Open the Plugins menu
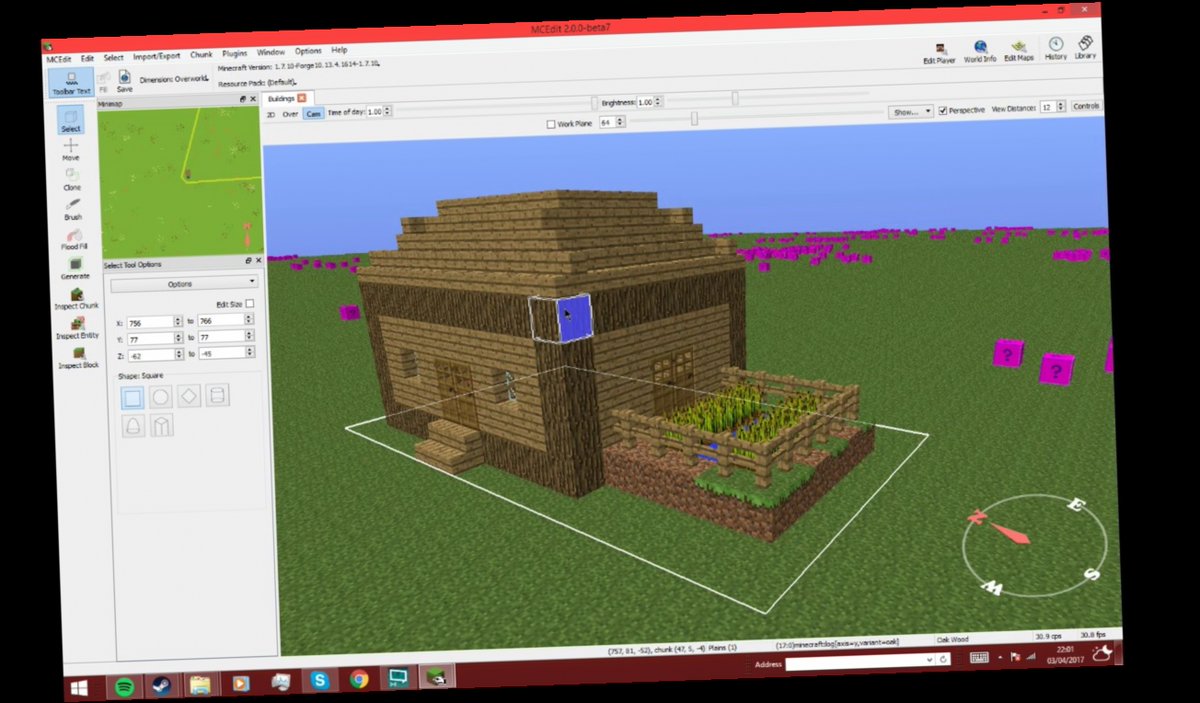The image size is (1200, 703). (234, 52)
